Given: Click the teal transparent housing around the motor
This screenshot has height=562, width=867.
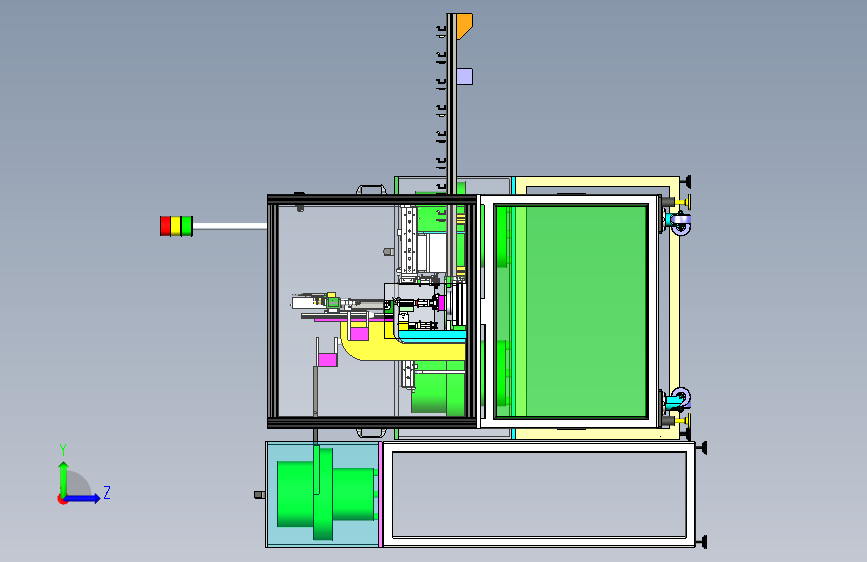Looking at the screenshot, I should point(322,495).
